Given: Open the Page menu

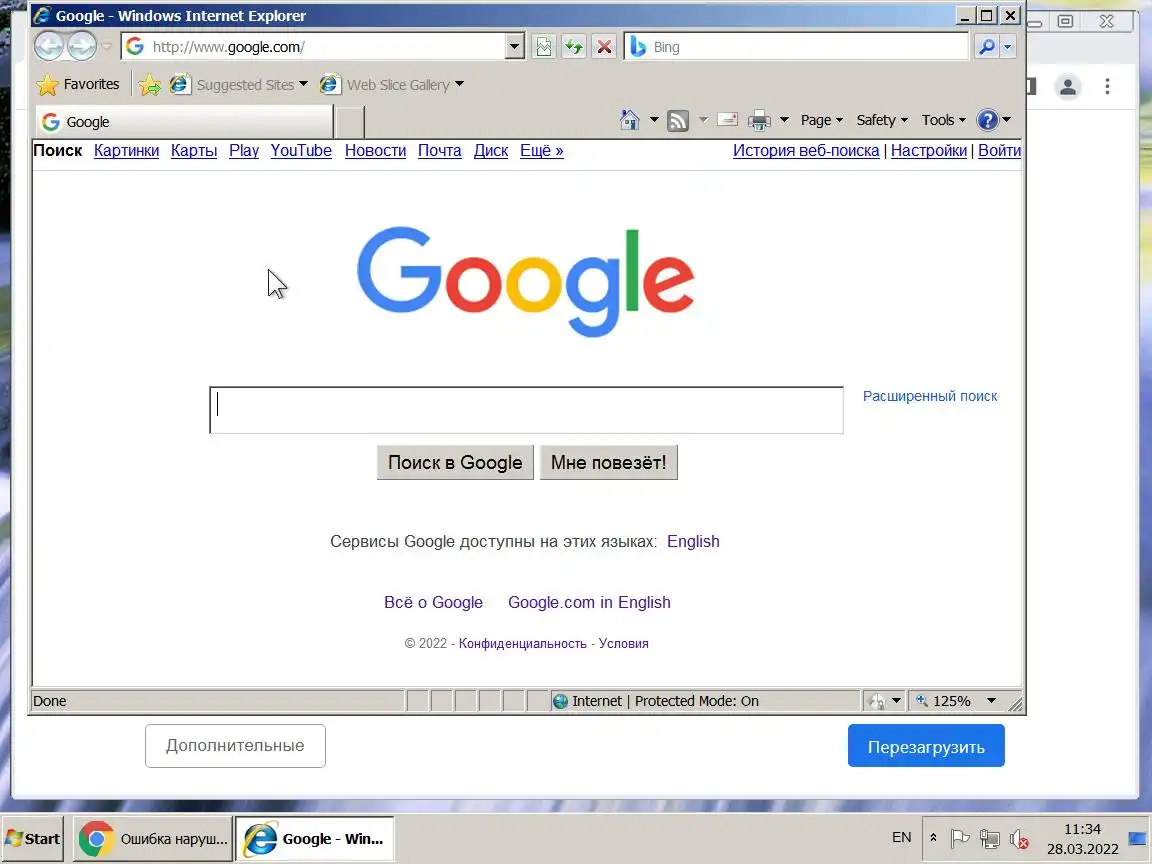Looking at the screenshot, I should coord(821,120).
